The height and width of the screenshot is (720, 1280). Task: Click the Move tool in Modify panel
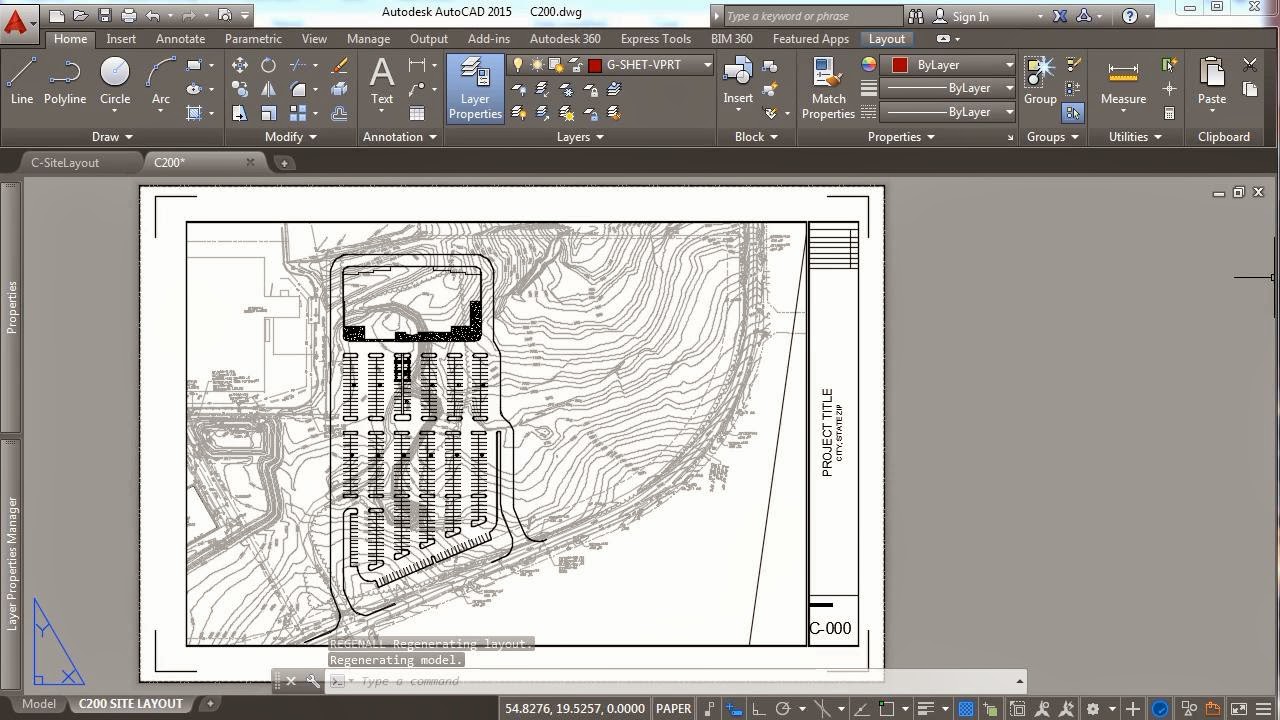240,65
